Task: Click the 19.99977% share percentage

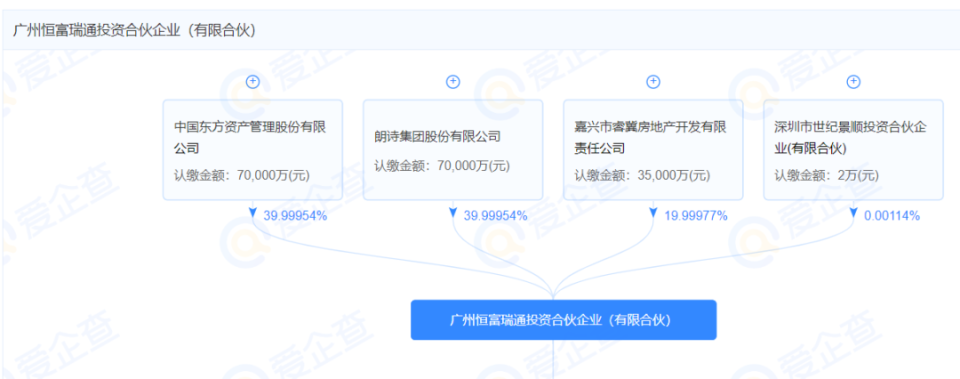Action: click(x=696, y=216)
